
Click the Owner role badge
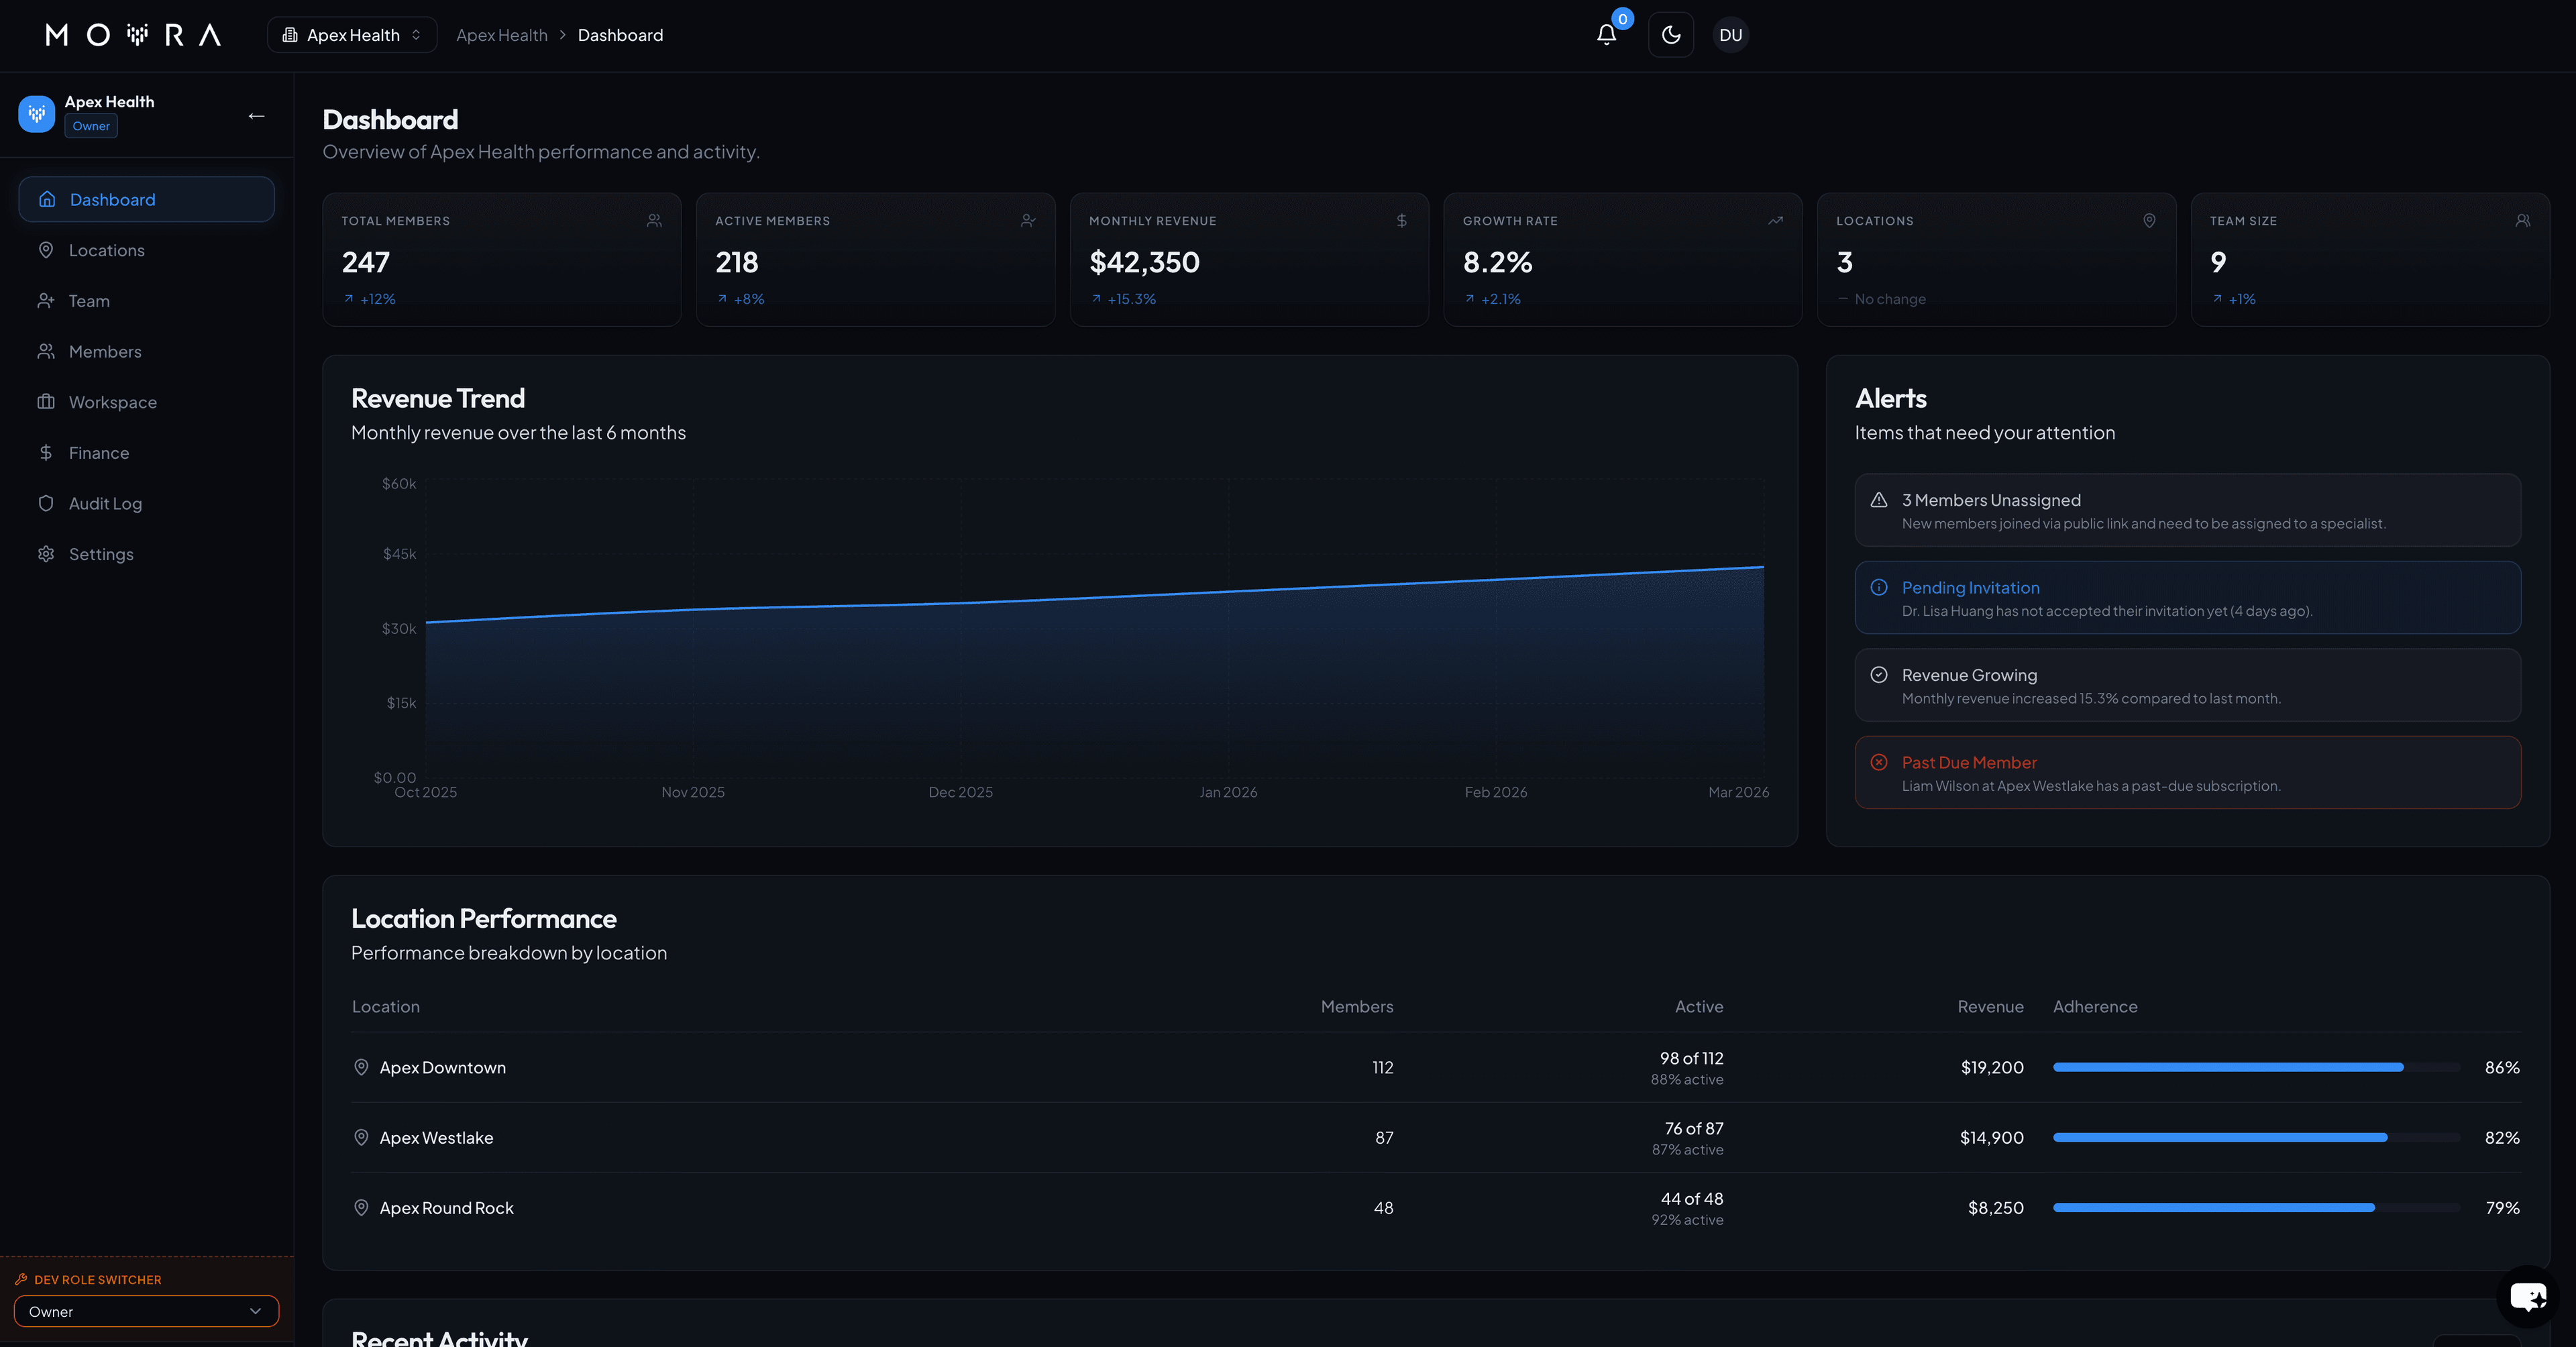click(x=91, y=126)
